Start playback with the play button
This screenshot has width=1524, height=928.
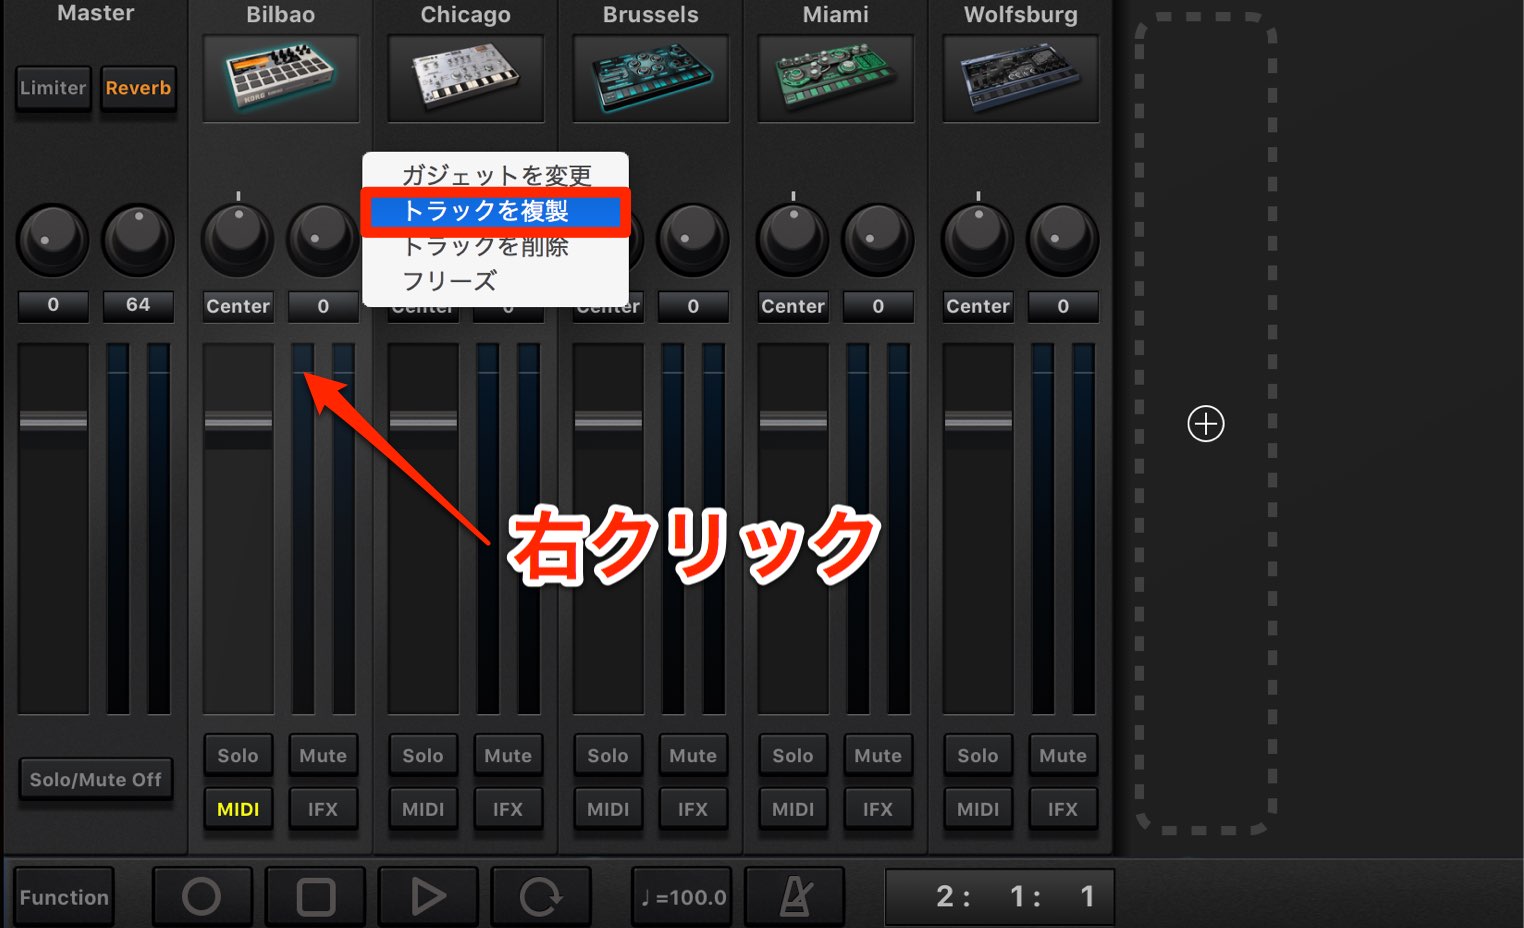pos(428,897)
